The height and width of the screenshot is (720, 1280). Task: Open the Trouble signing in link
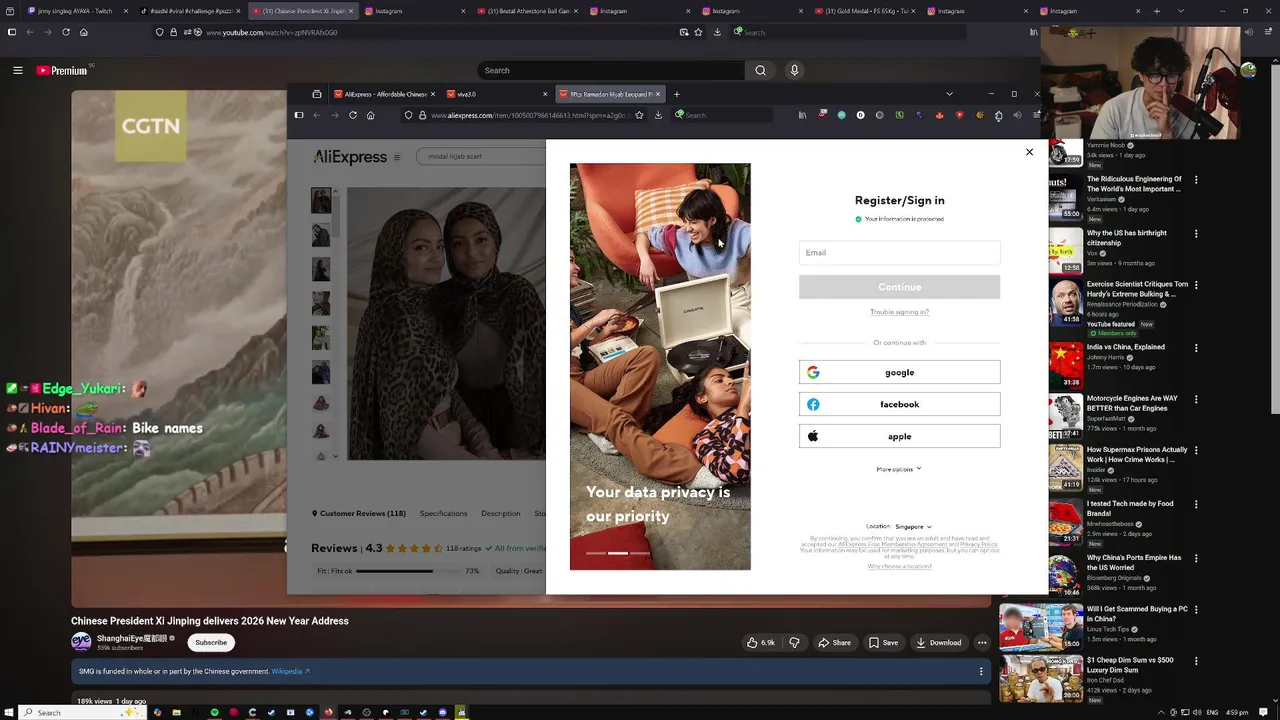[899, 312]
